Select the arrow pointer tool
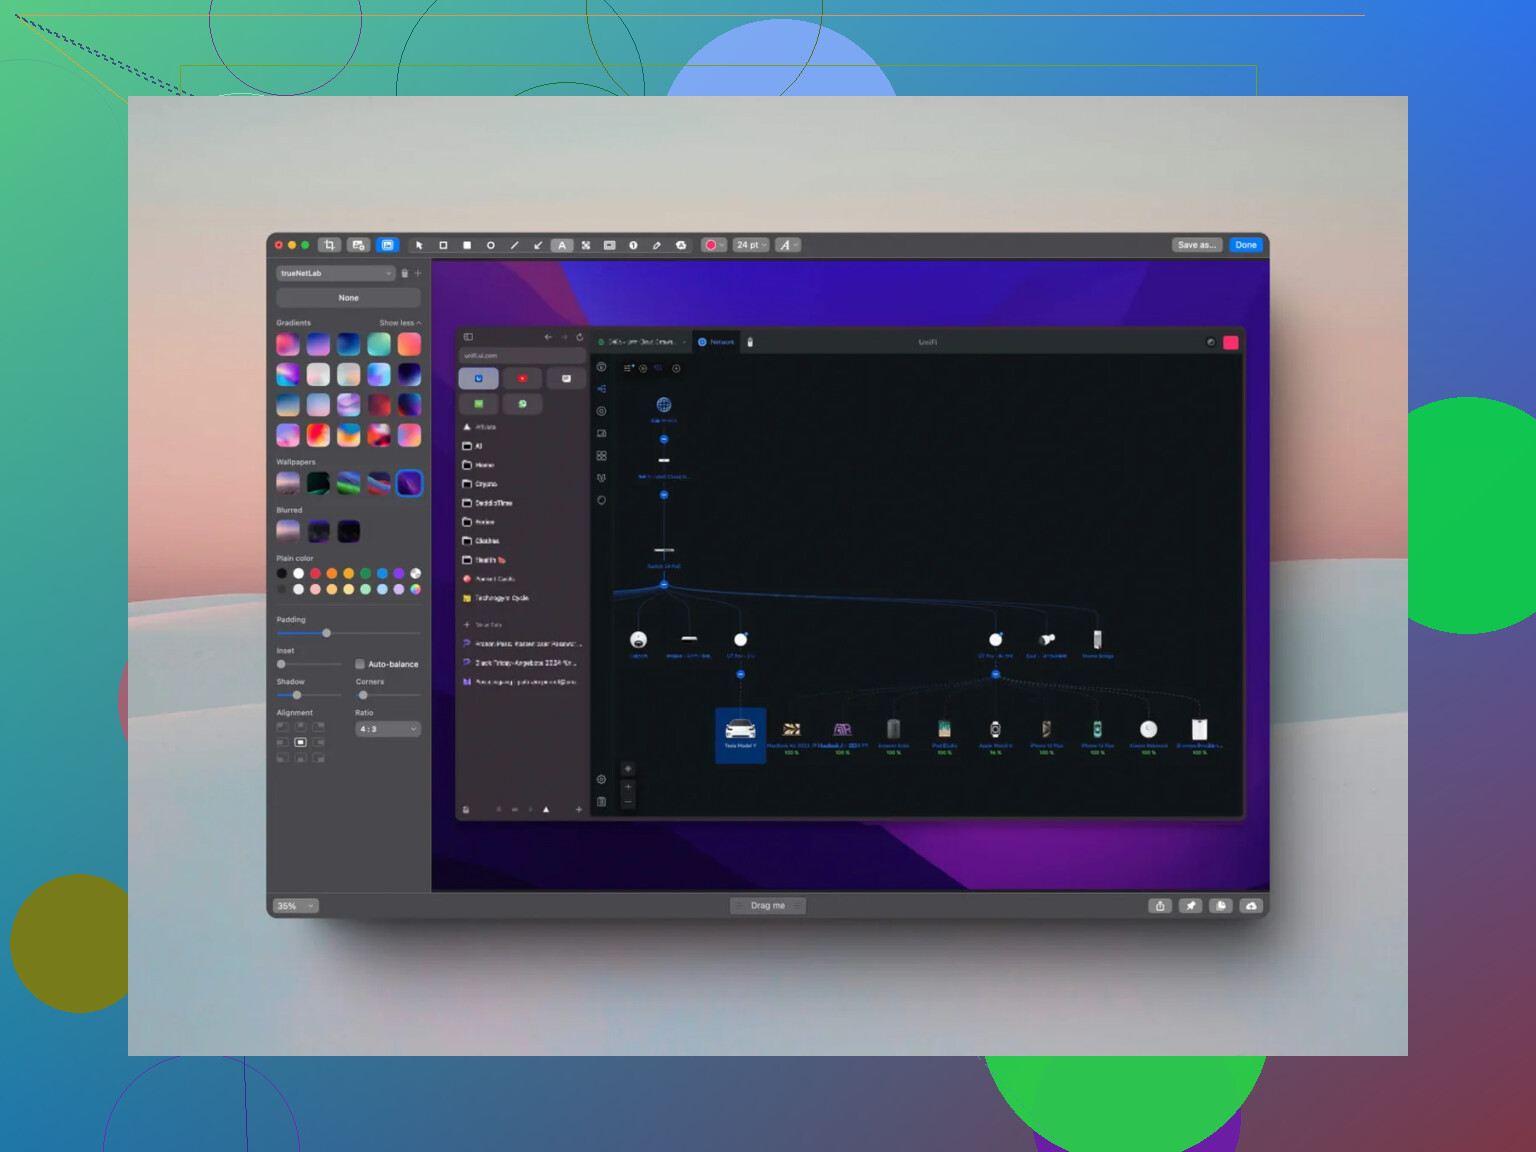Image resolution: width=1536 pixels, height=1152 pixels. [419, 245]
